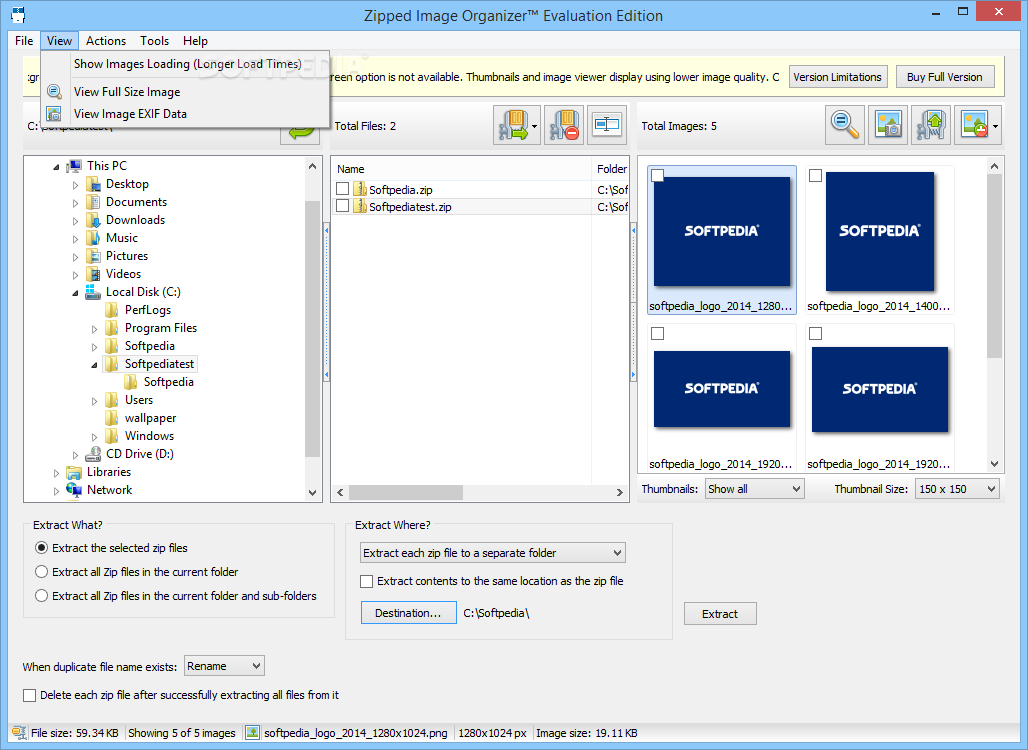This screenshot has height=750, width=1028.
Task: Open the Extract each zip file to separate folder dropdown
Action: (x=492, y=553)
